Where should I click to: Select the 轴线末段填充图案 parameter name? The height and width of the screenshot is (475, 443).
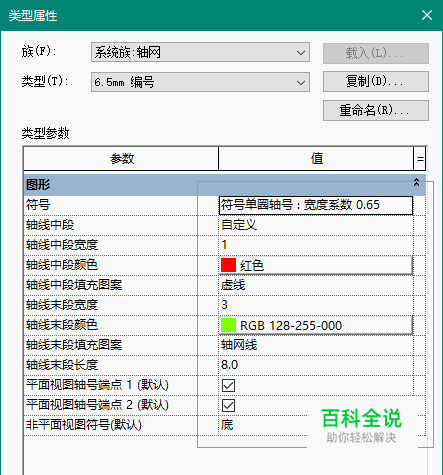121,345
